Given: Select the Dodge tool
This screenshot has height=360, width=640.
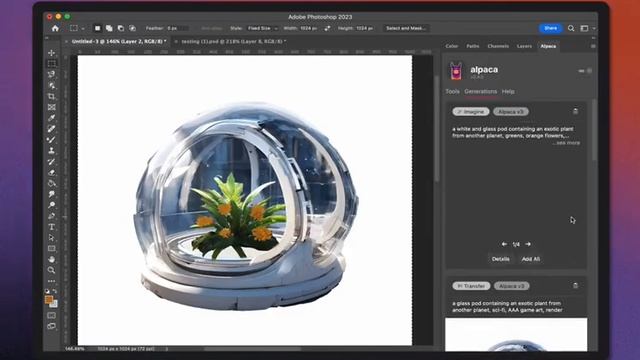Looking at the screenshot, I should point(51,205).
